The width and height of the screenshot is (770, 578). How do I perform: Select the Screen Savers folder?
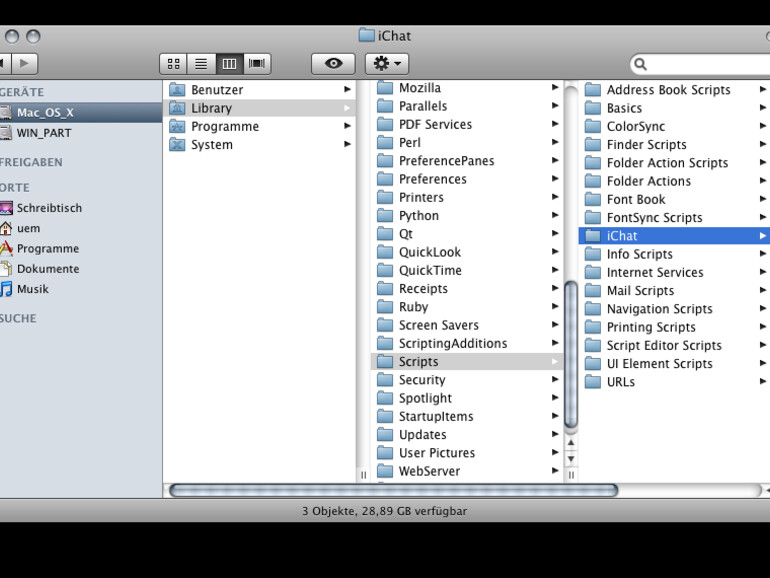(x=467, y=325)
